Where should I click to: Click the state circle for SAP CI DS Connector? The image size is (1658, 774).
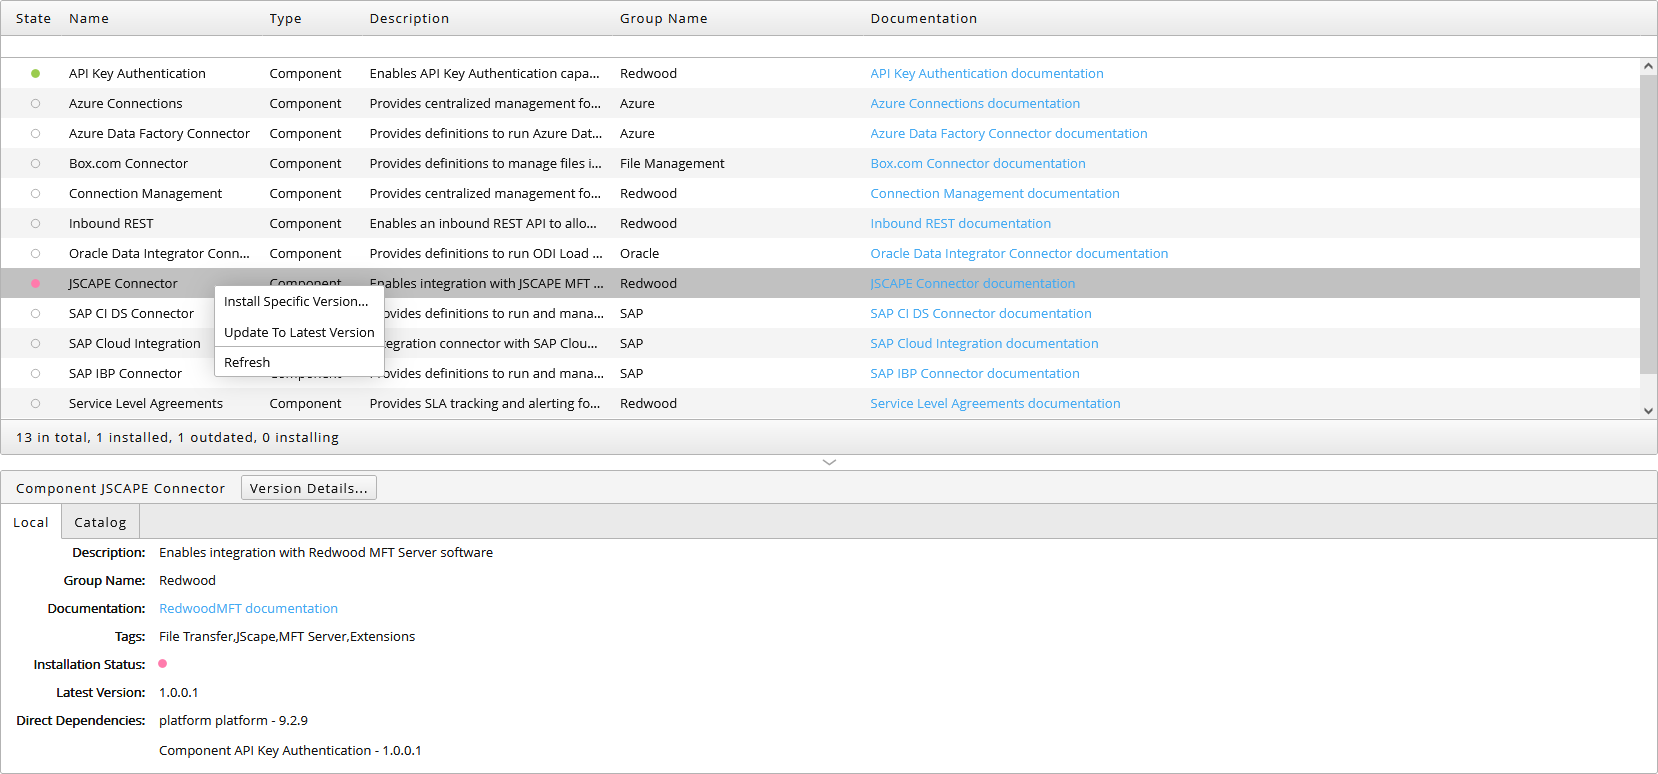tap(35, 313)
